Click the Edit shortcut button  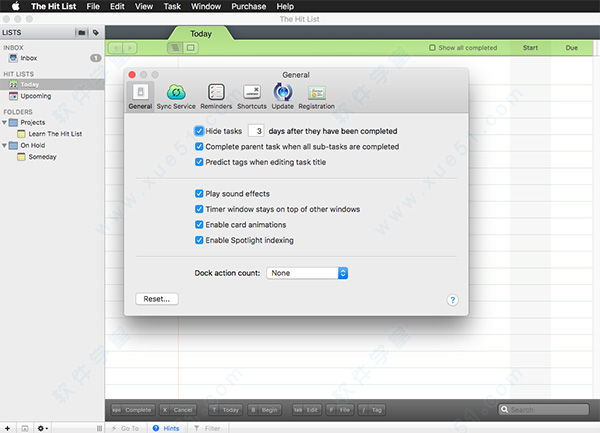click(307, 410)
